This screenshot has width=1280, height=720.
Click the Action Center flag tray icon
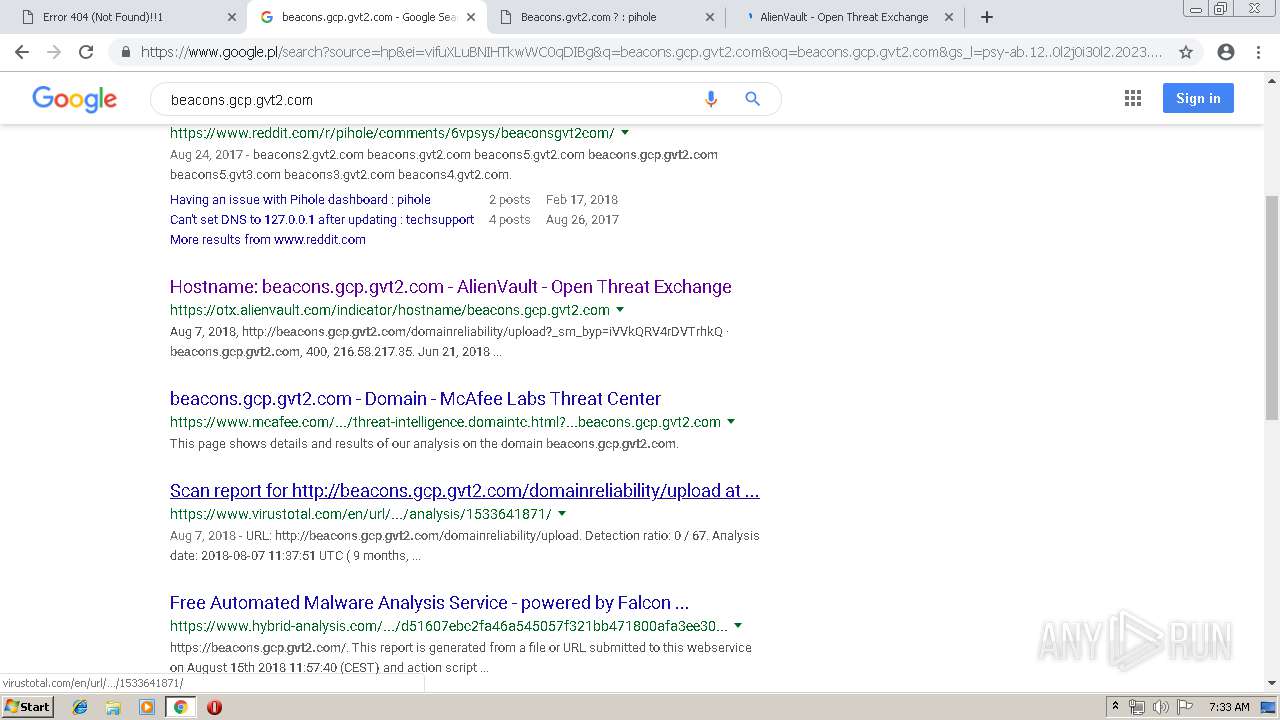1184,707
